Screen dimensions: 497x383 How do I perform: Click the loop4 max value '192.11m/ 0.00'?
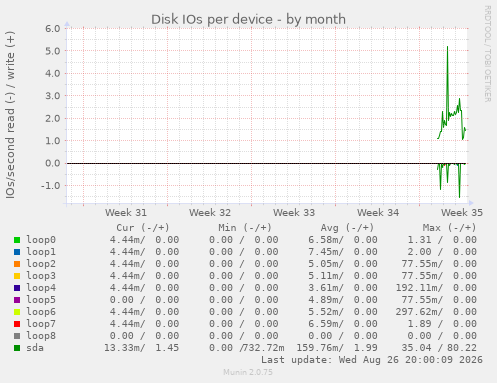436,288
